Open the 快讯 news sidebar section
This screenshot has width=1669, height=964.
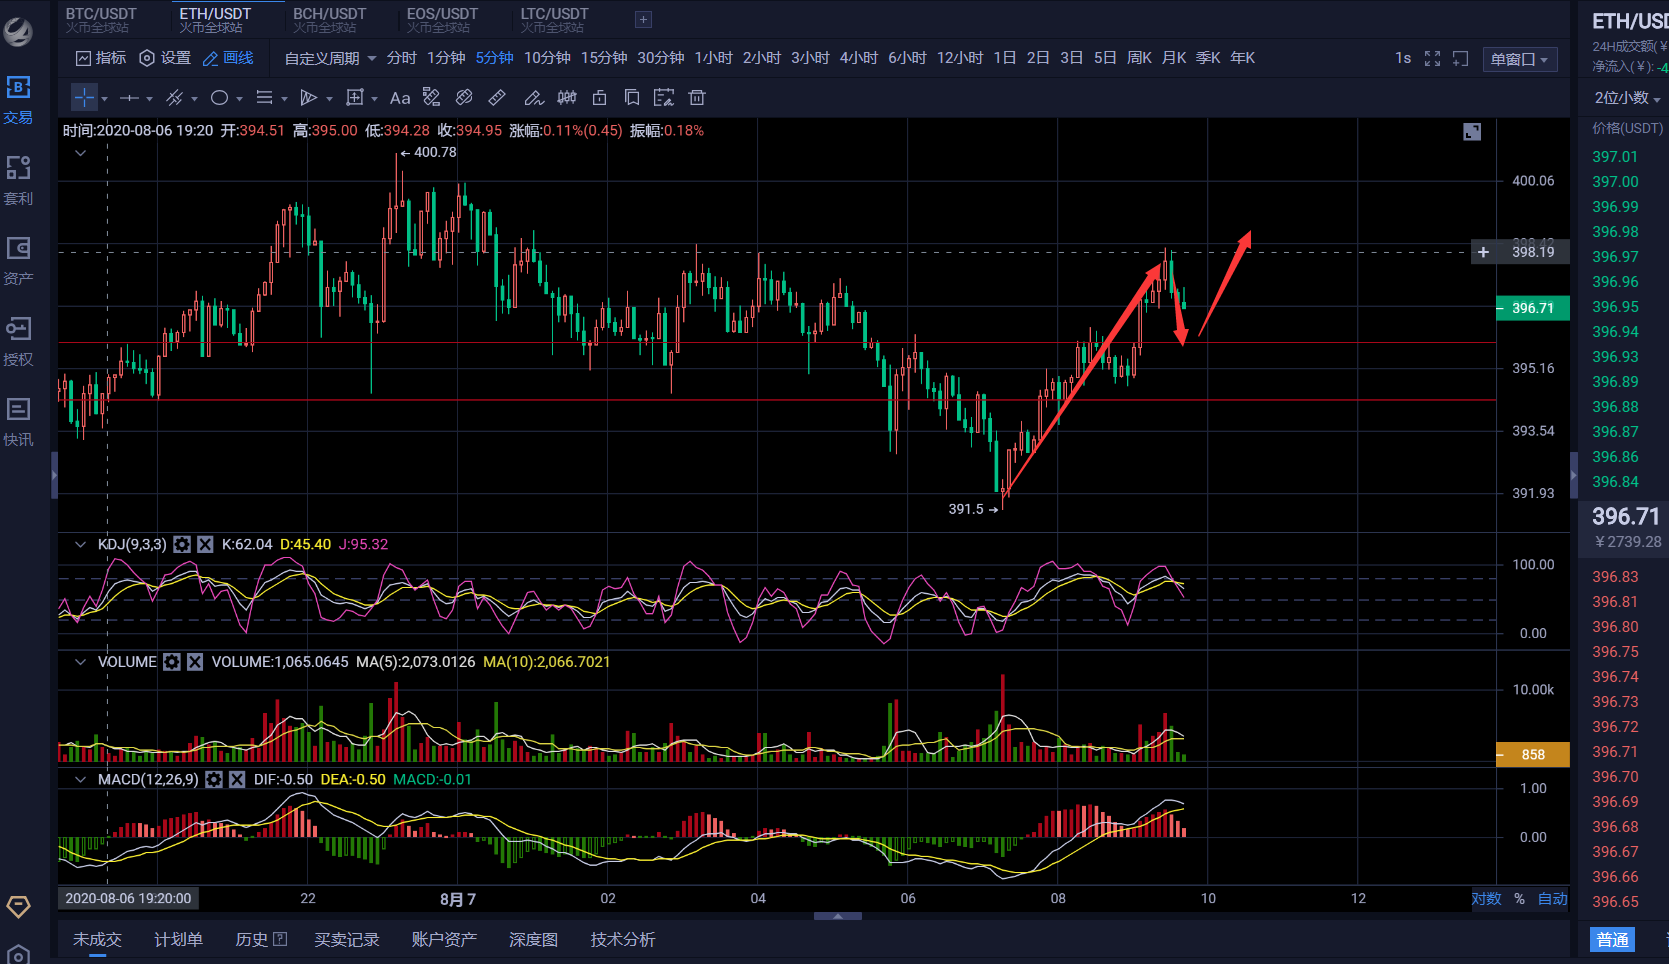(18, 422)
